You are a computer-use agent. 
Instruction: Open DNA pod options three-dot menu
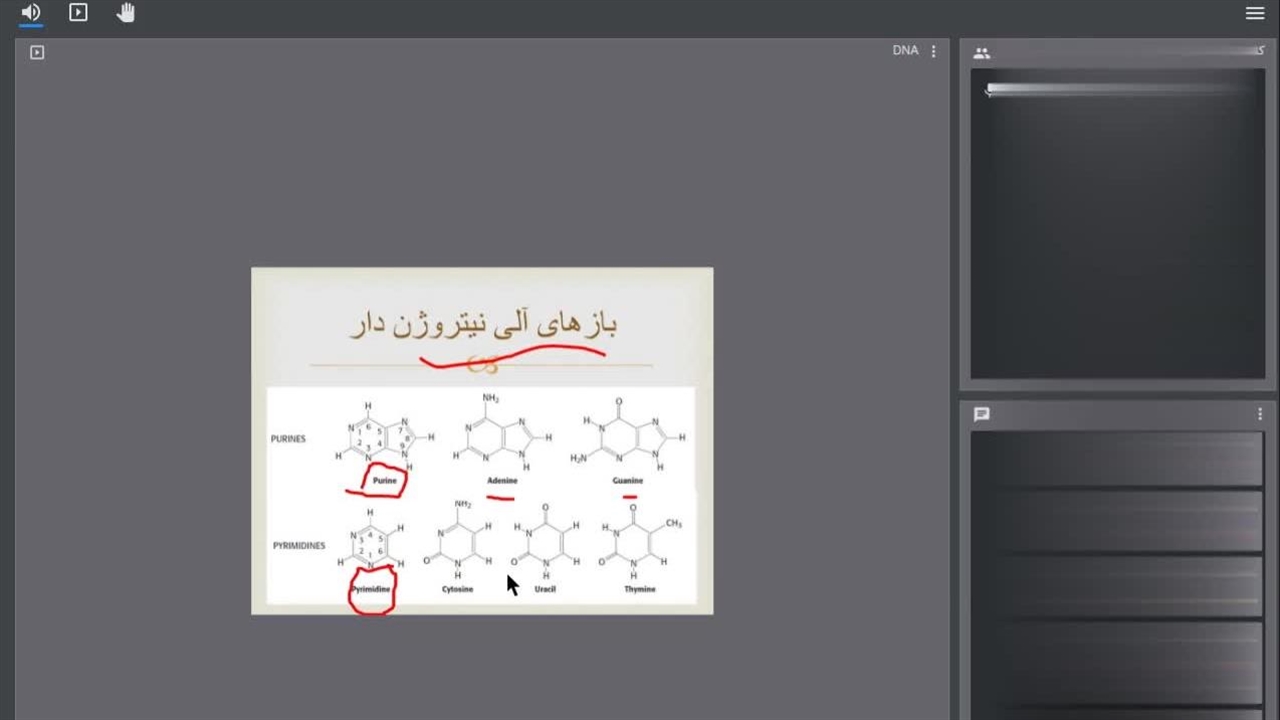[934, 51]
